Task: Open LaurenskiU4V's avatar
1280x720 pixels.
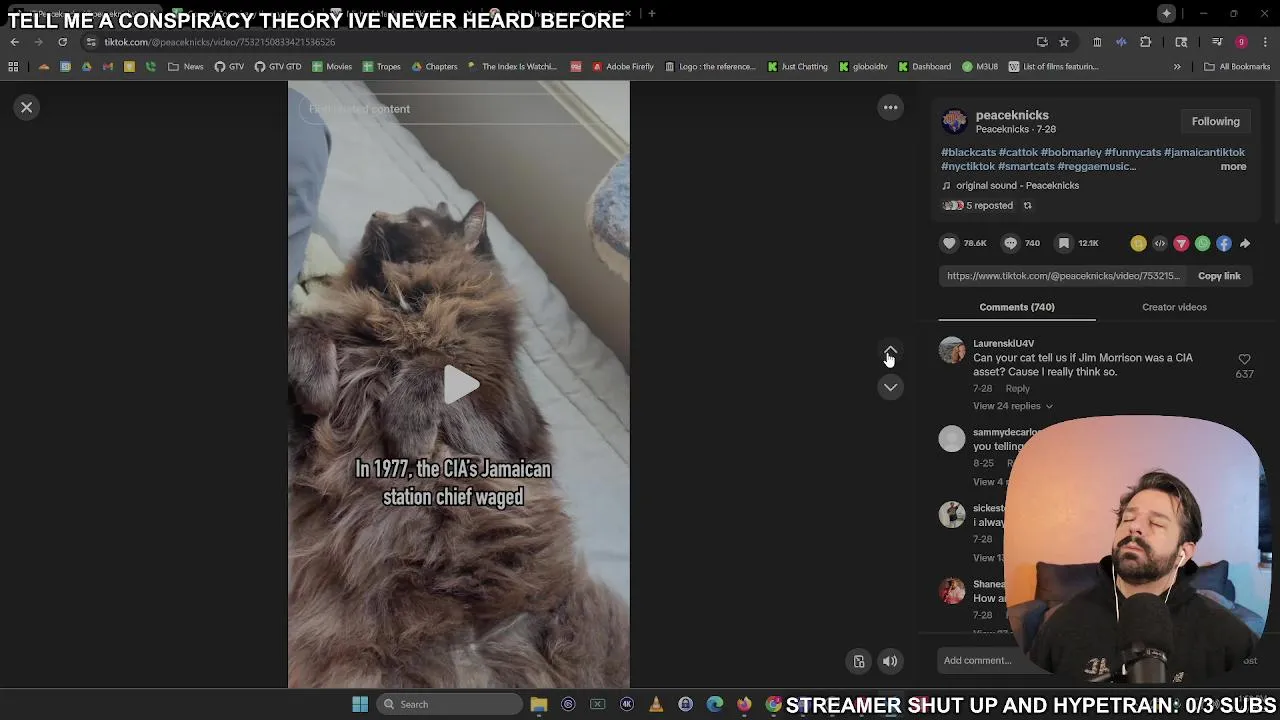Action: point(952,351)
